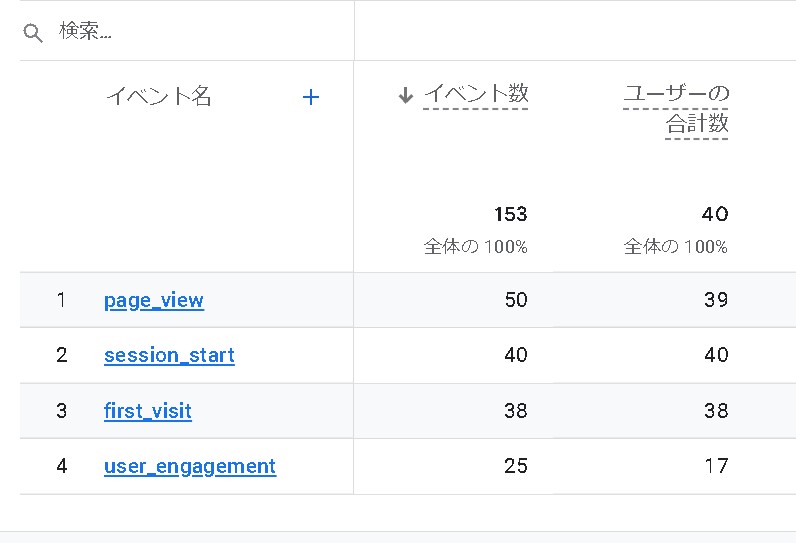Viewport: 796px width, 543px height.
Task: Select the page_view user total 39
Action: (715, 300)
